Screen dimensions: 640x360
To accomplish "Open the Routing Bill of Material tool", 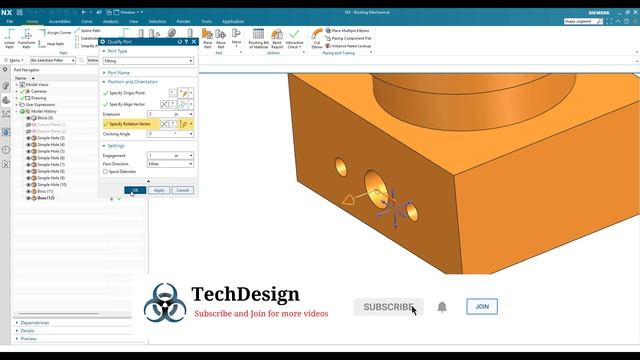I will [x=258, y=38].
